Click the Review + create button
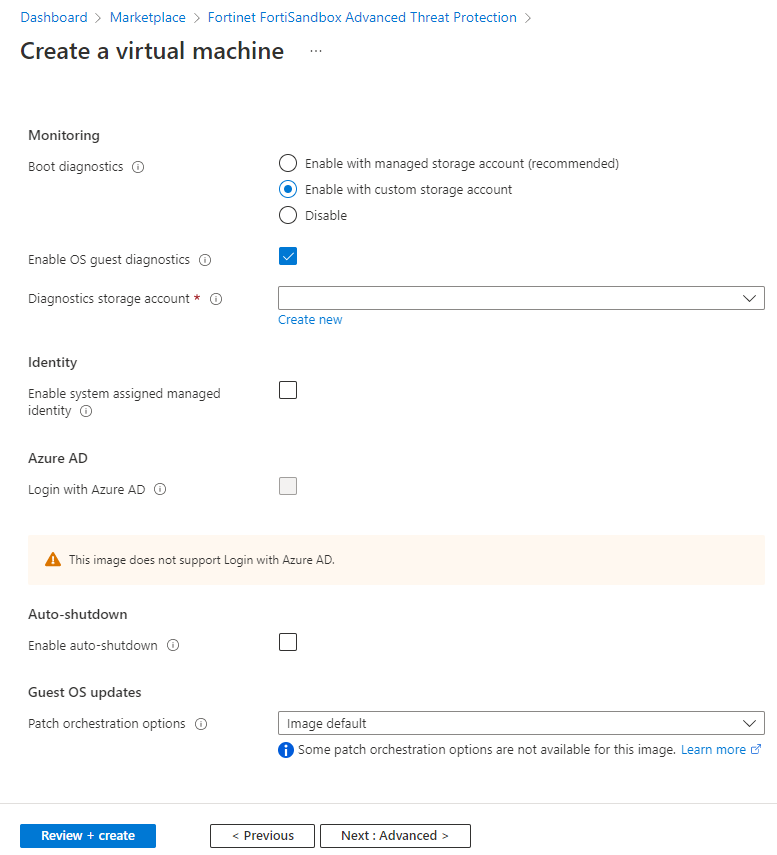This screenshot has width=777, height=855. click(x=88, y=836)
